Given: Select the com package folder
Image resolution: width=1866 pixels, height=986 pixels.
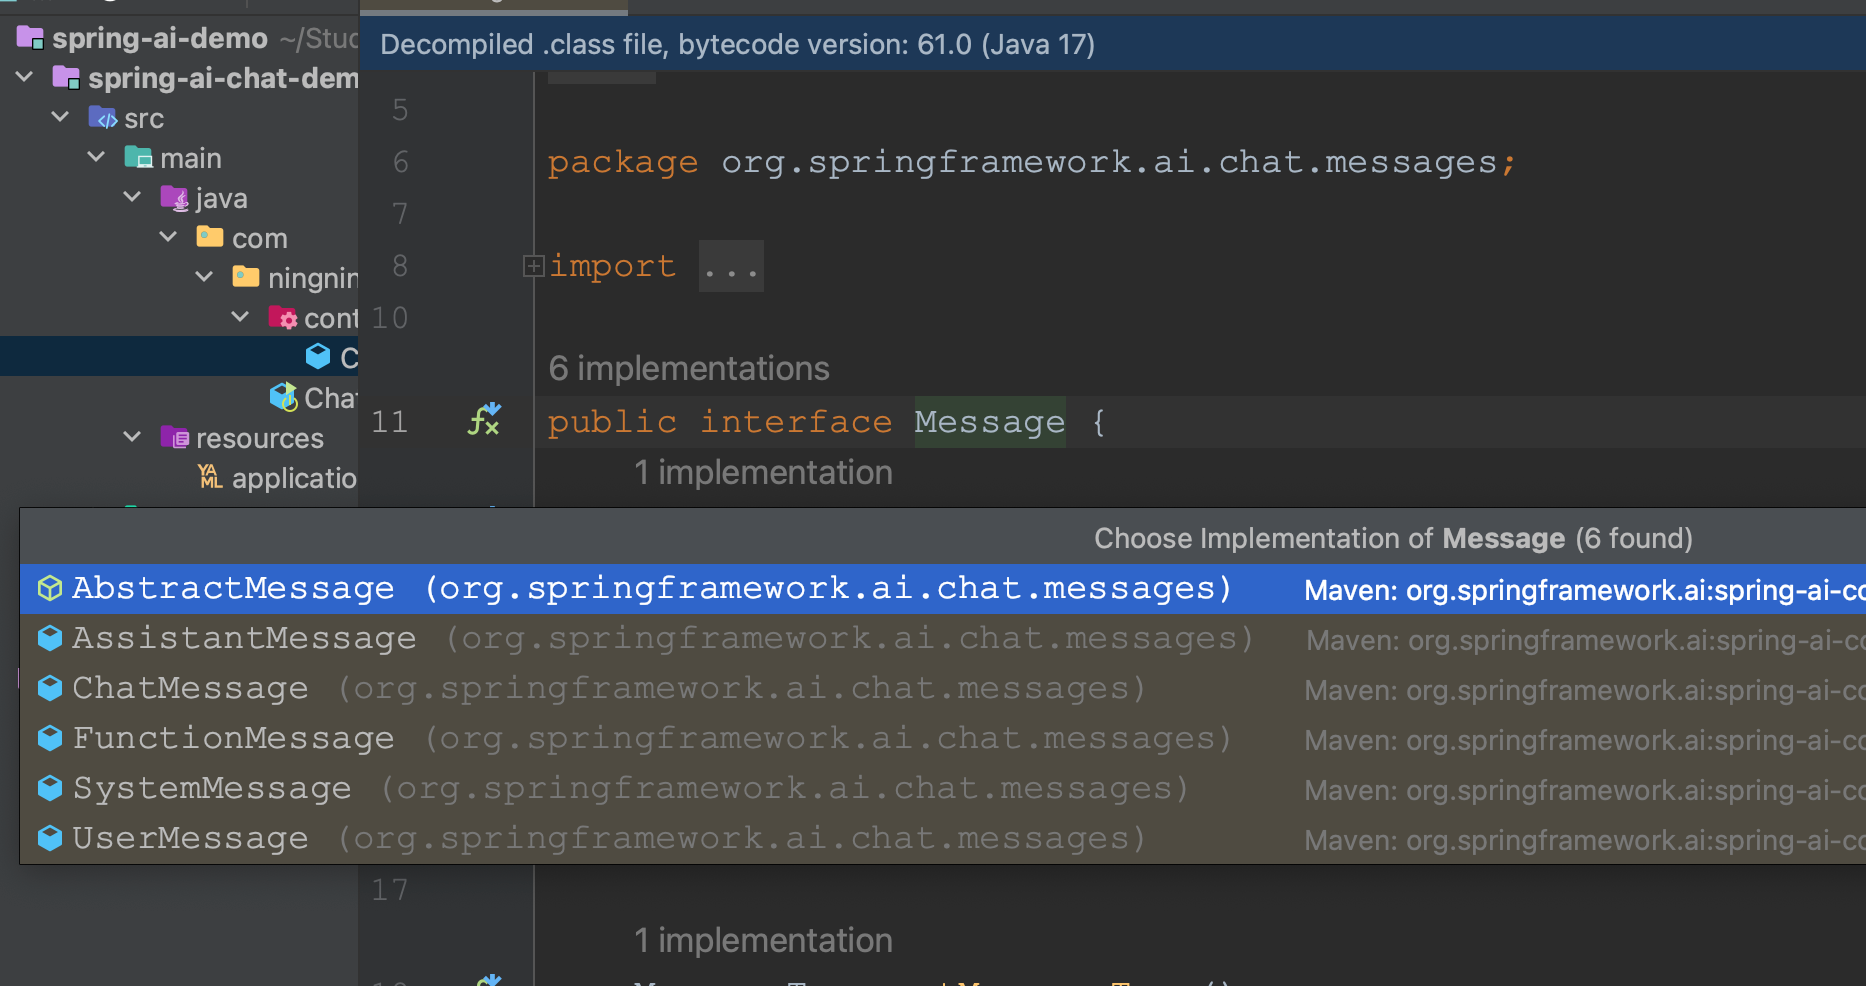Looking at the screenshot, I should point(260,239).
